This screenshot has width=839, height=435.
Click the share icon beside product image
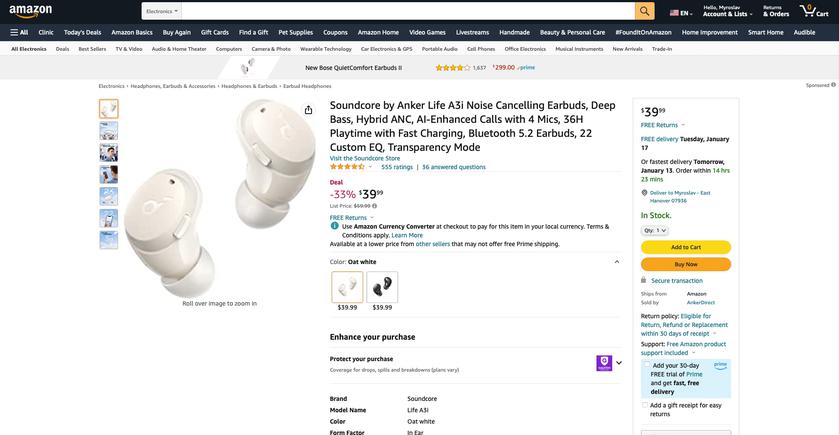(x=308, y=110)
